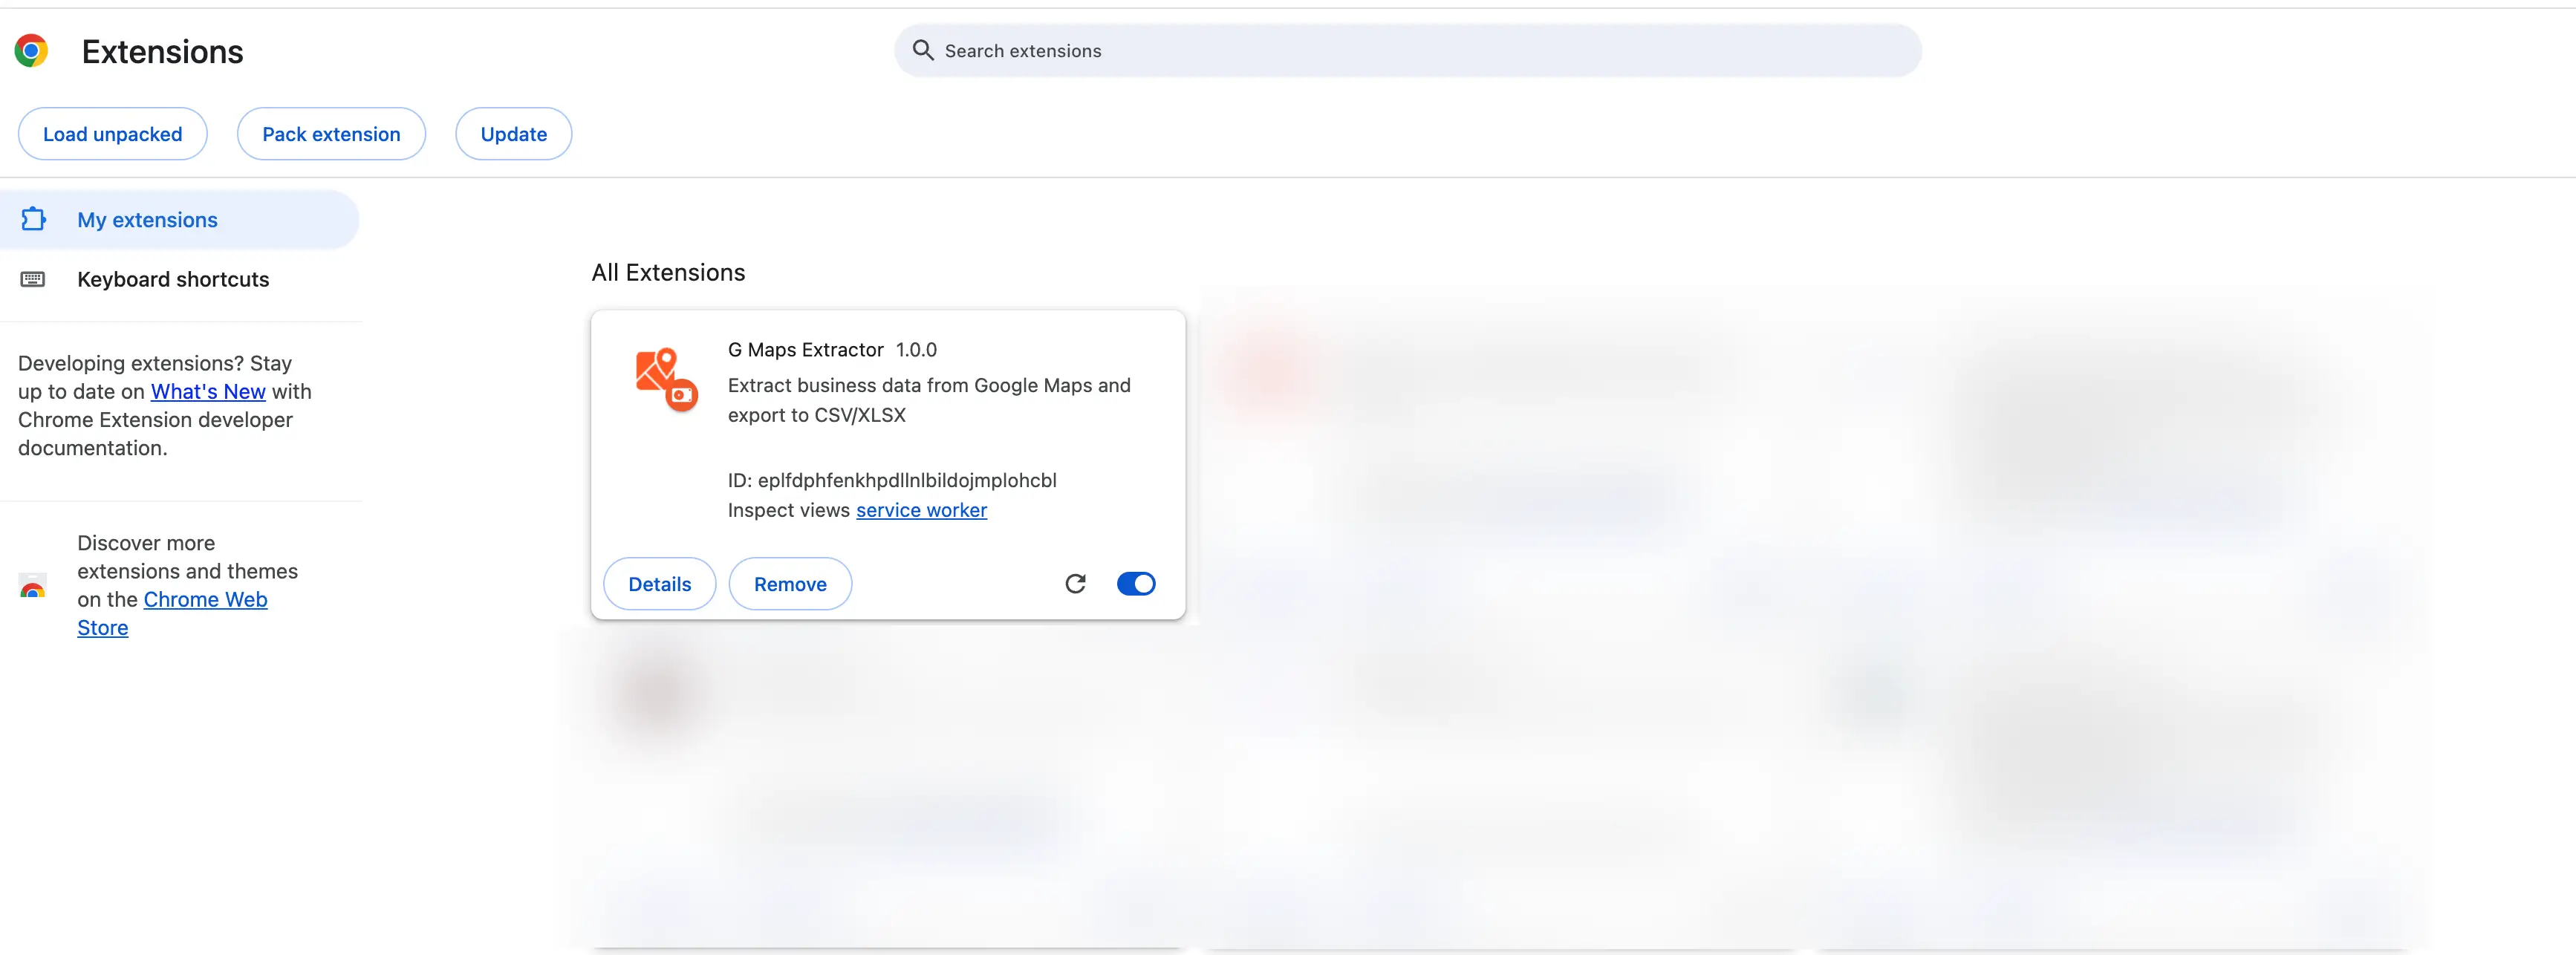Click the My extensions puzzle icon
This screenshot has height=955, width=2576.
(34, 219)
